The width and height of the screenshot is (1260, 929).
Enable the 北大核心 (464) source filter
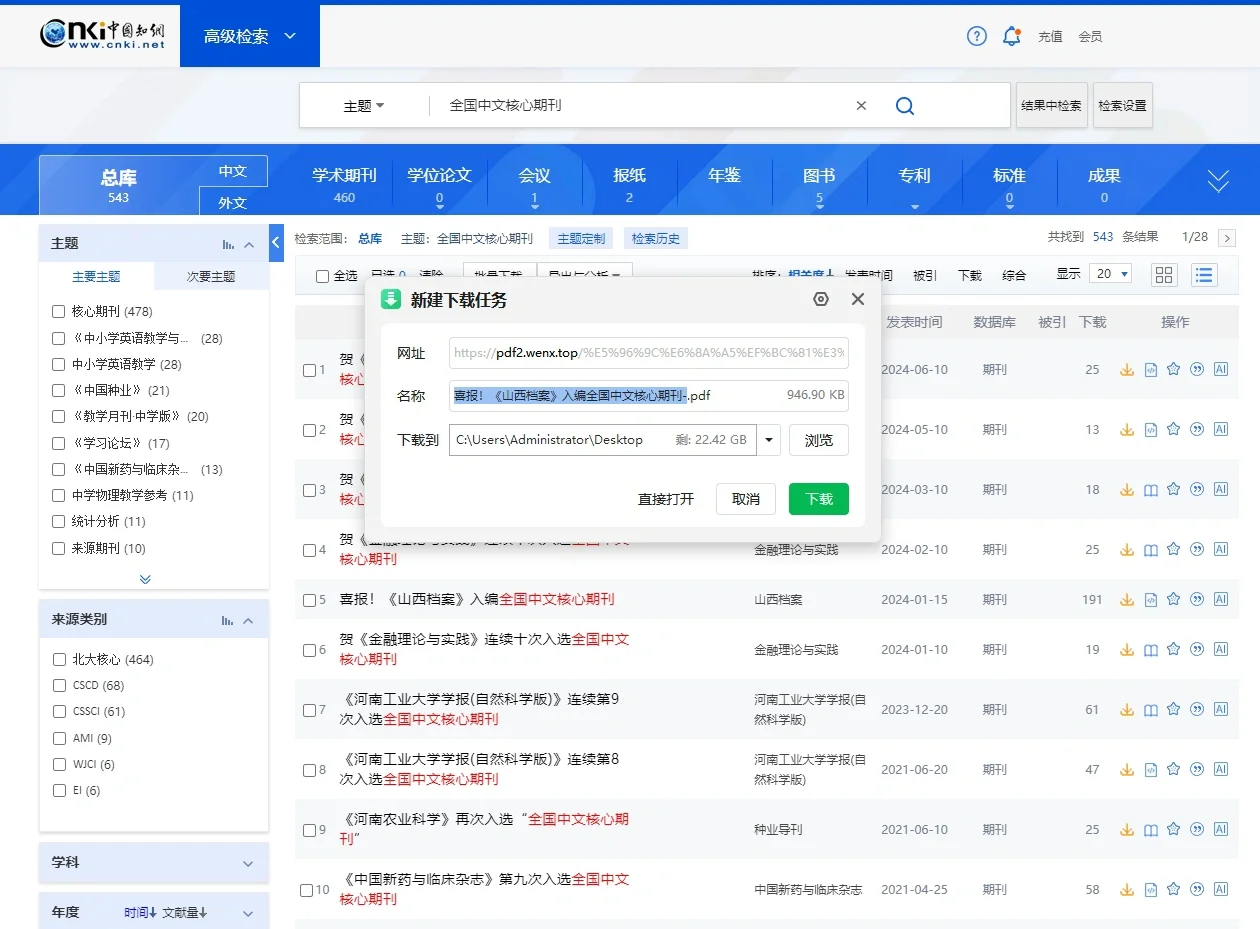pyautogui.click(x=58, y=658)
